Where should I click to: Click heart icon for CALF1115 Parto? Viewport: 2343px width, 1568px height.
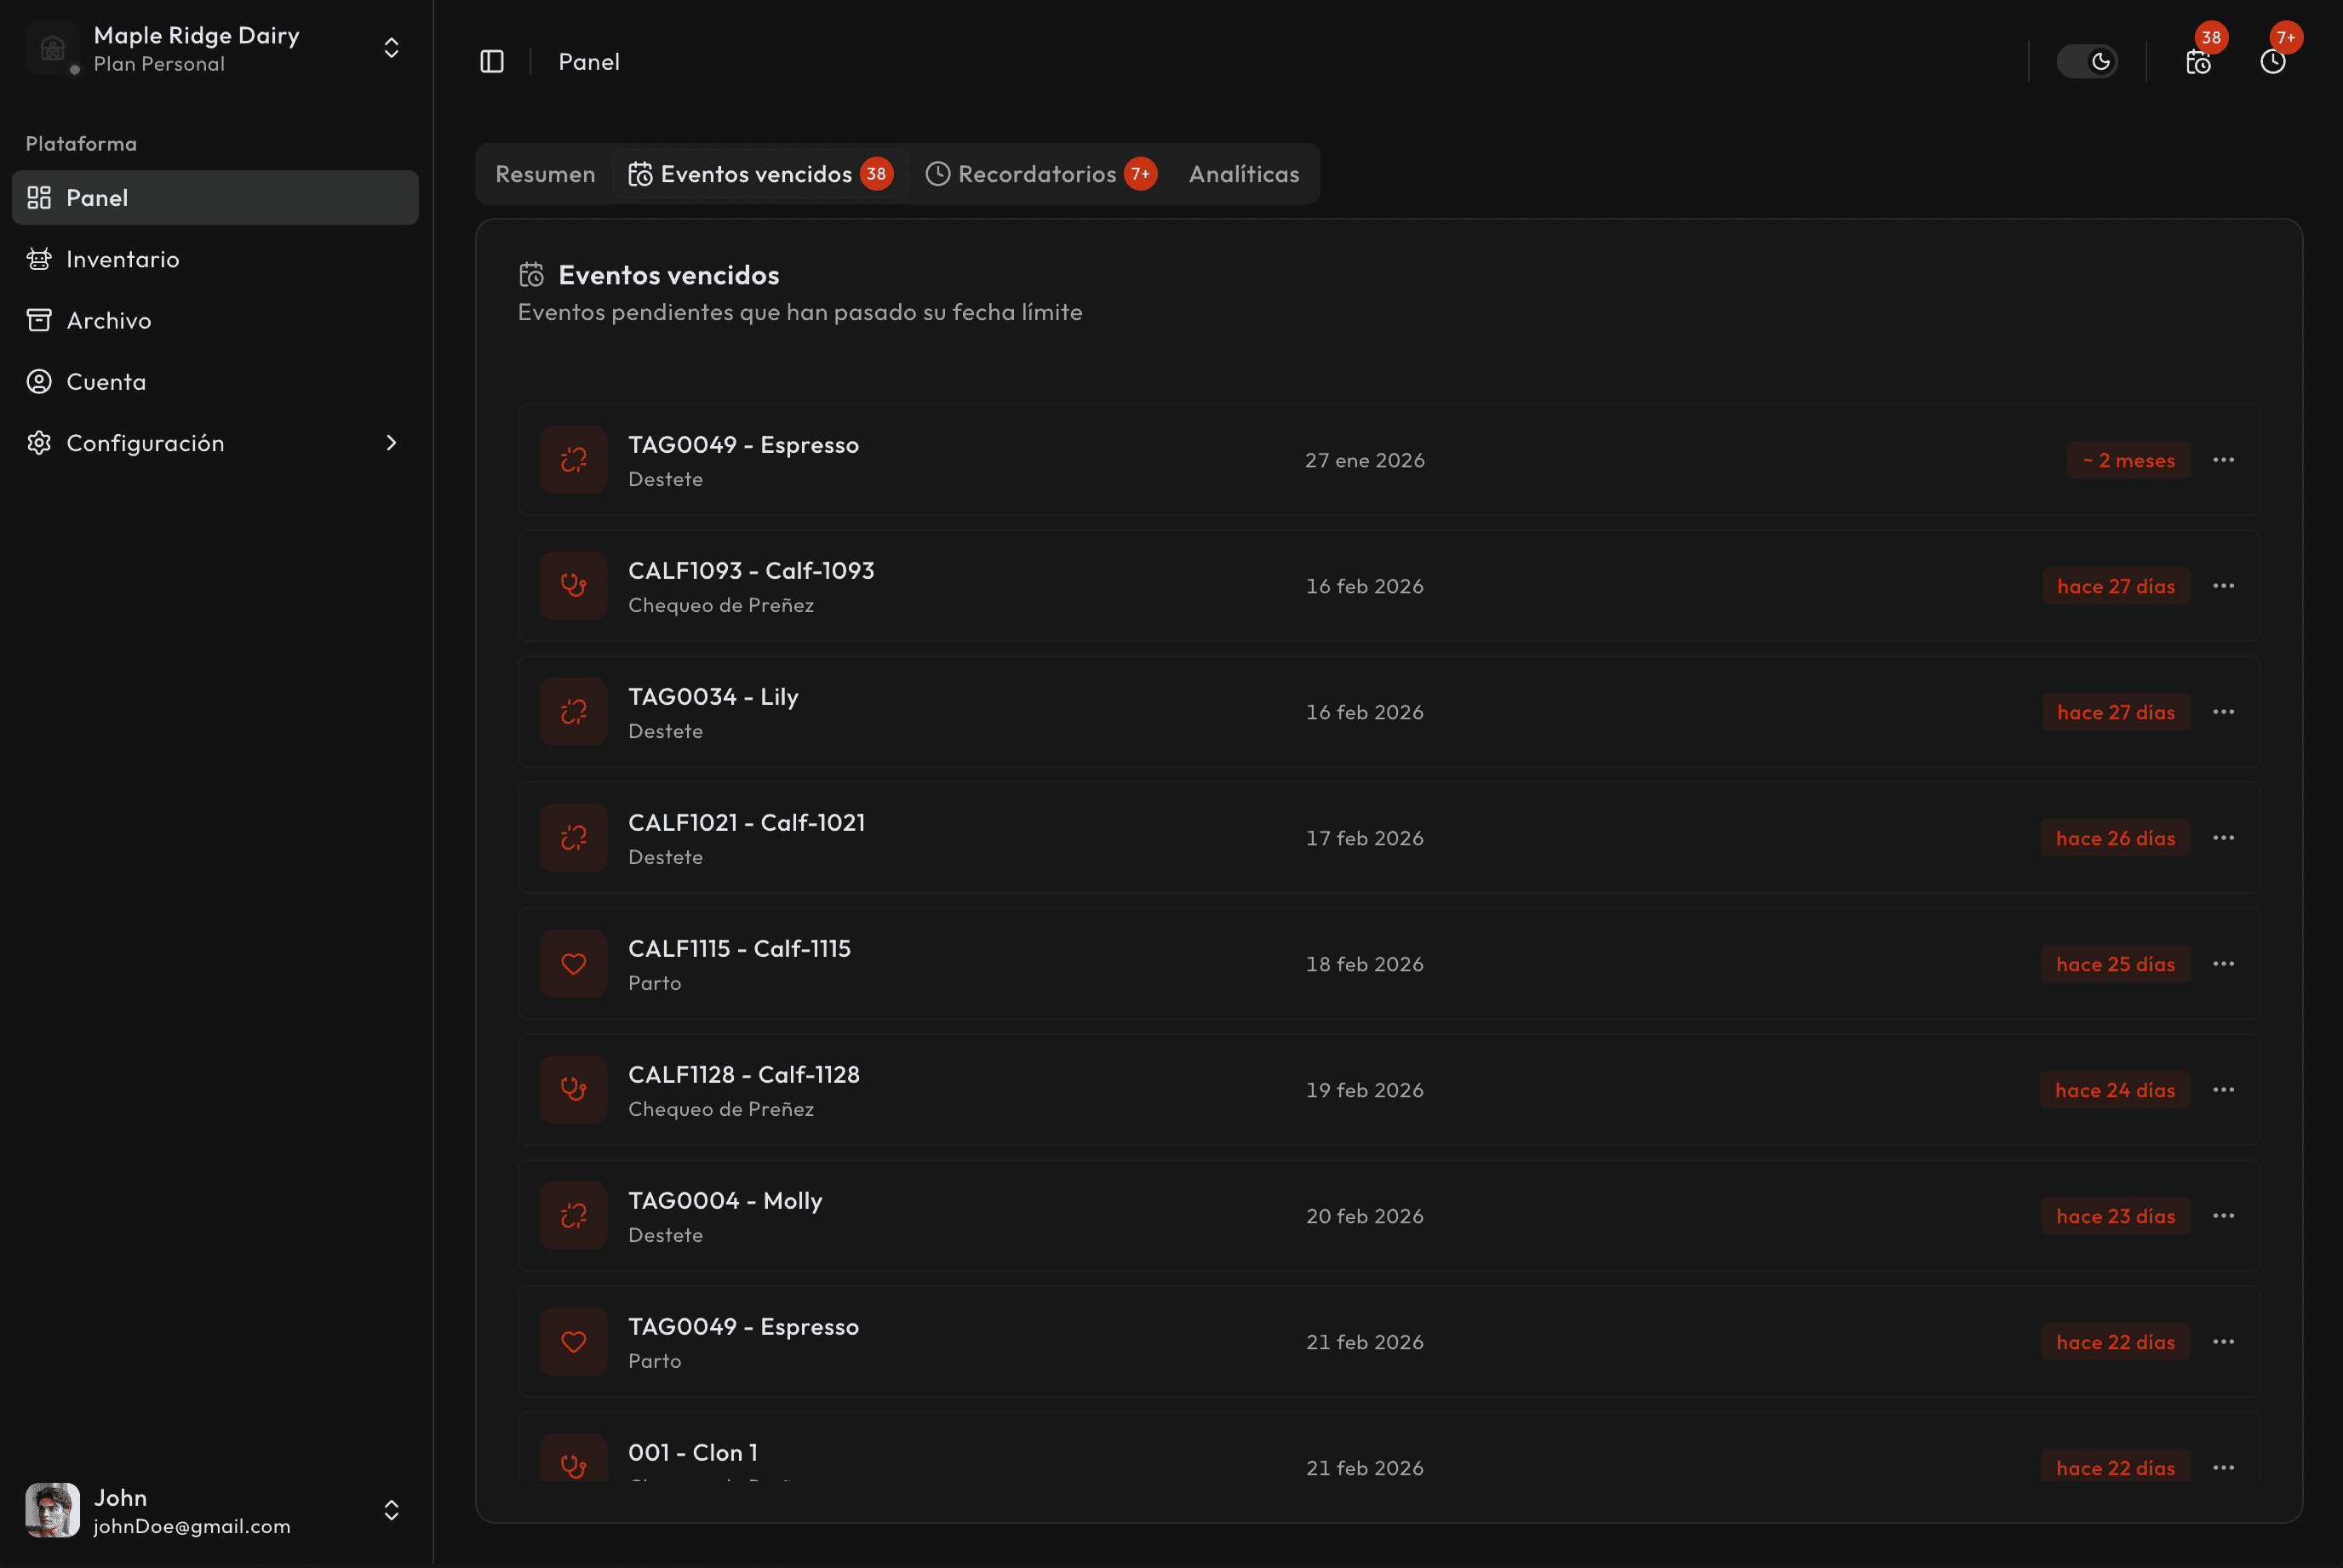(x=573, y=964)
